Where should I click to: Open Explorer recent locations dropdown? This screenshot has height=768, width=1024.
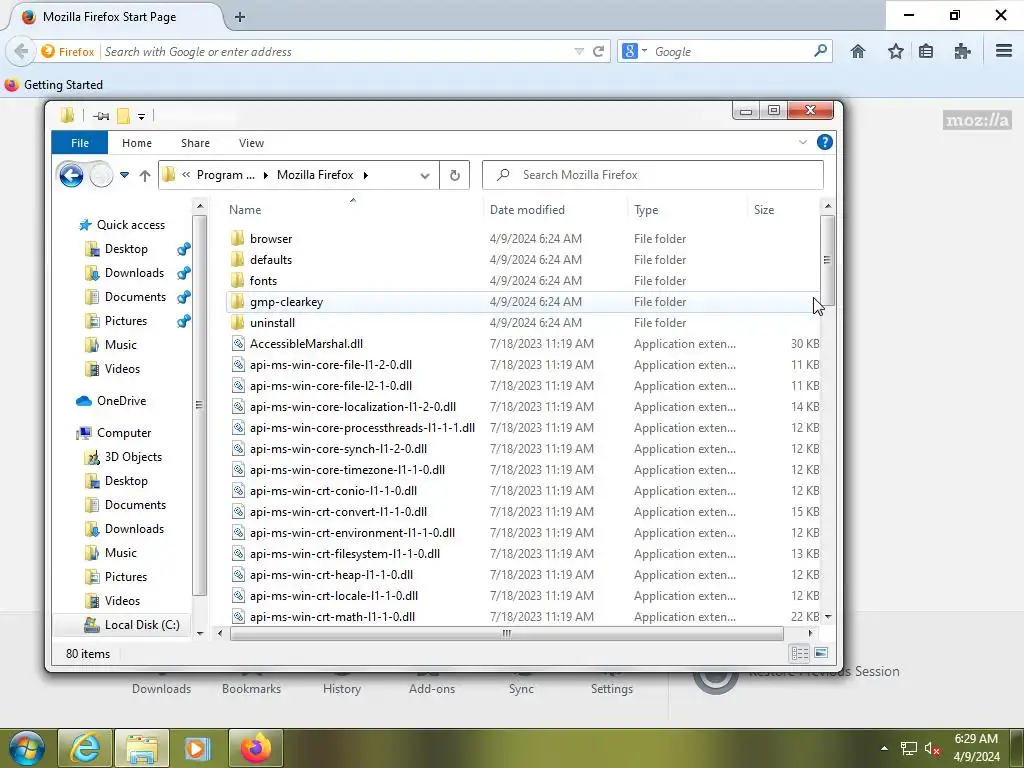coord(124,175)
